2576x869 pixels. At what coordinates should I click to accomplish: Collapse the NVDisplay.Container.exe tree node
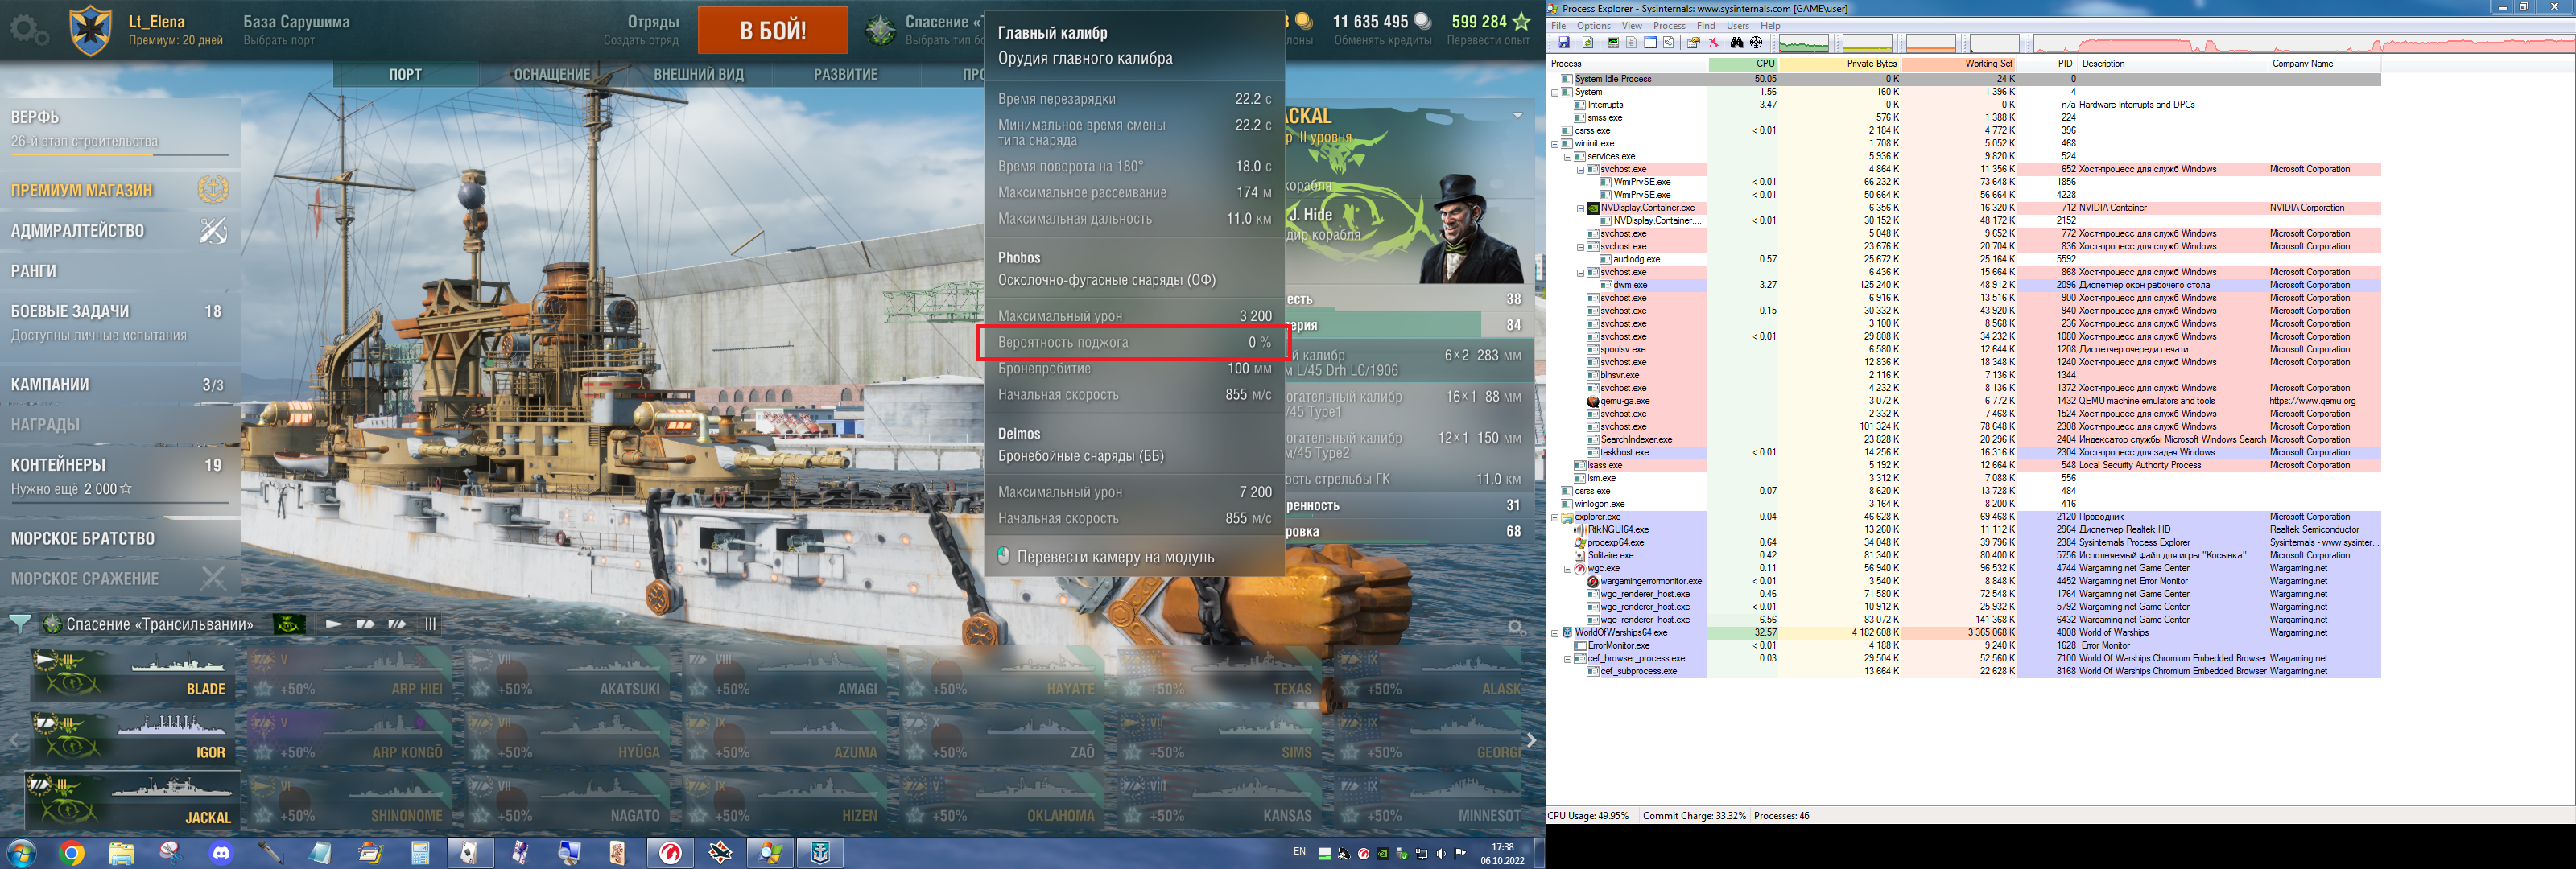pyautogui.click(x=1580, y=208)
